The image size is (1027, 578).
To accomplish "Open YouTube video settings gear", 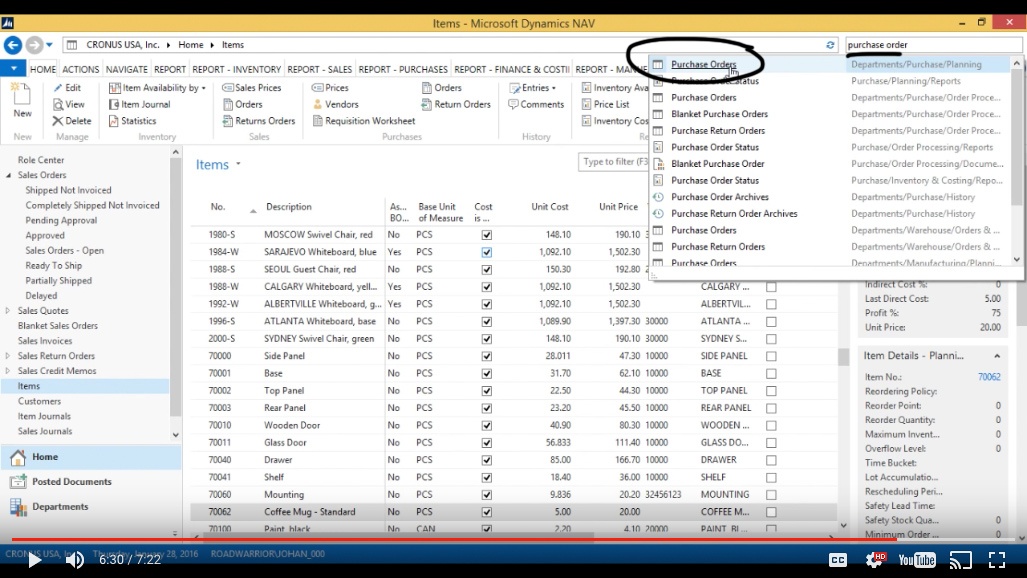I will click(x=875, y=560).
